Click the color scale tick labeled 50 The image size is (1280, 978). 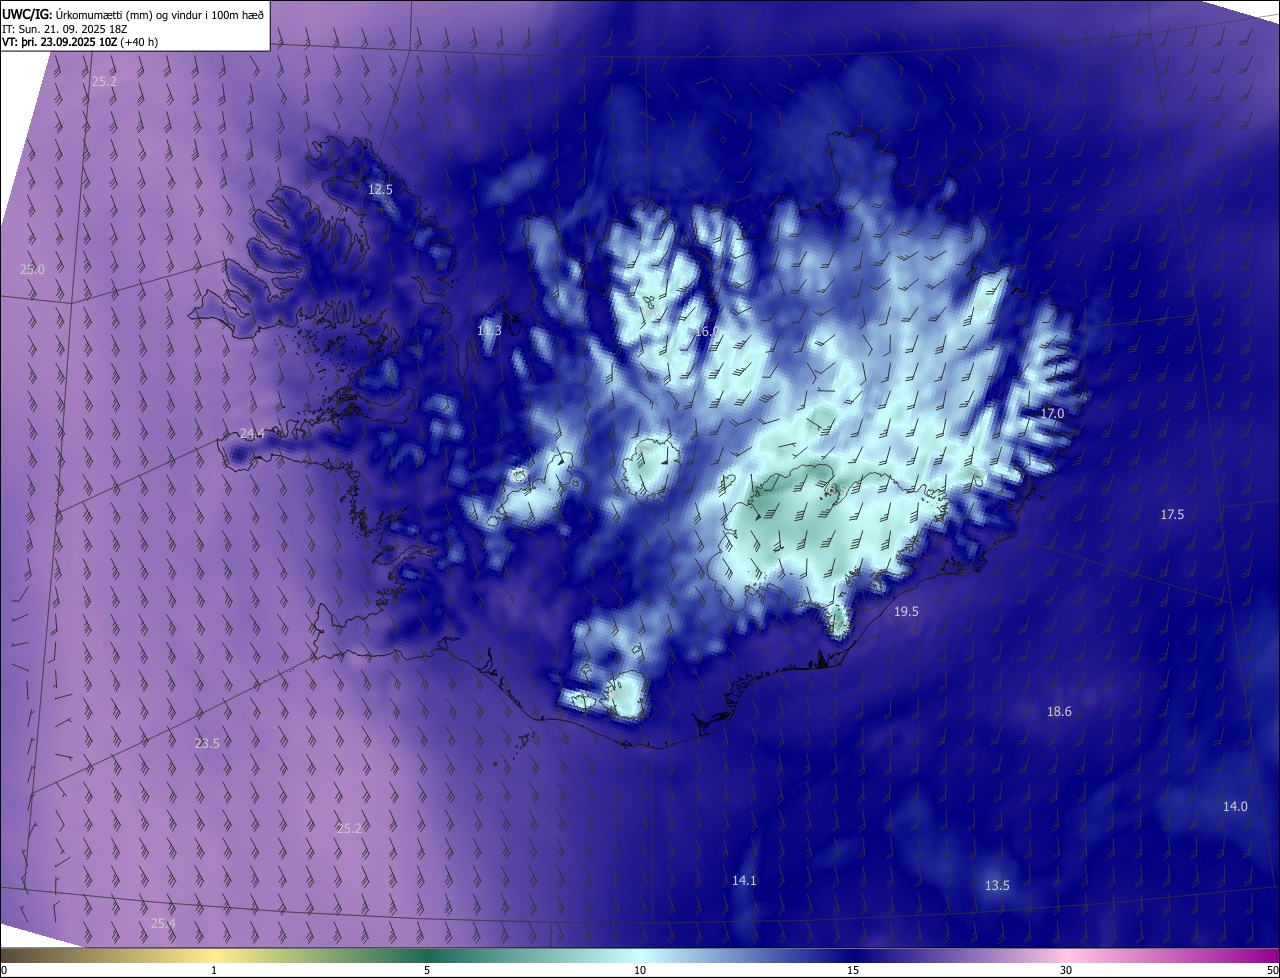1272,970
